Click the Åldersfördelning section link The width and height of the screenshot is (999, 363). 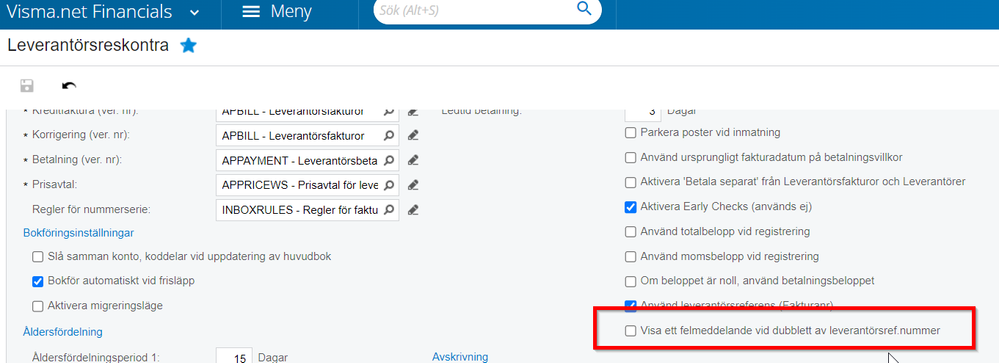(62, 332)
